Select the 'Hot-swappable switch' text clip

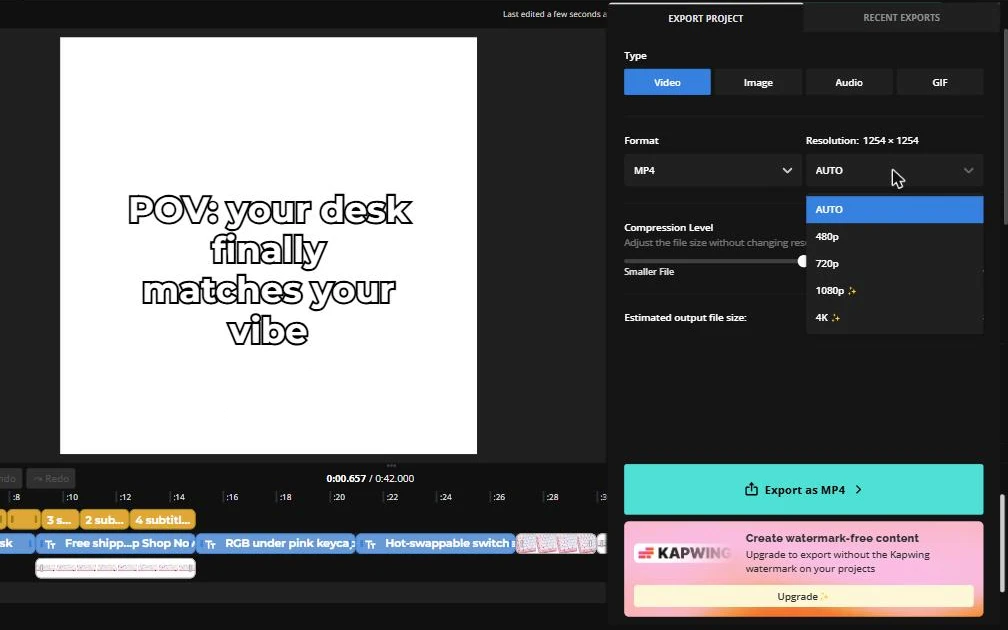[436, 543]
